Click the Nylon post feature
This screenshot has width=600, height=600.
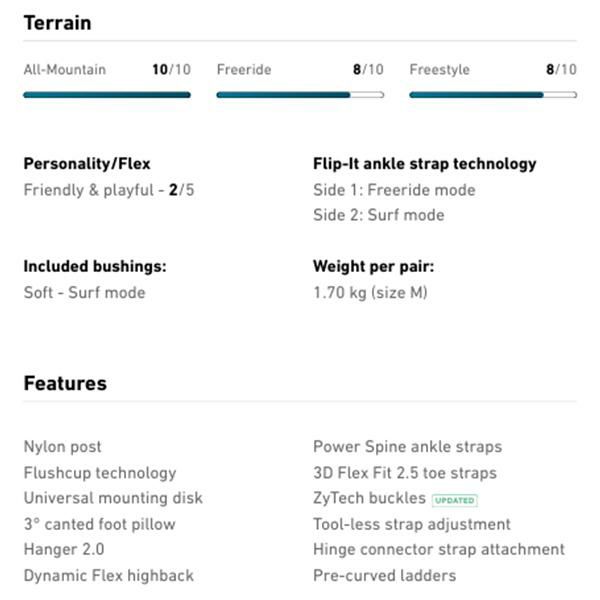pos(62,447)
